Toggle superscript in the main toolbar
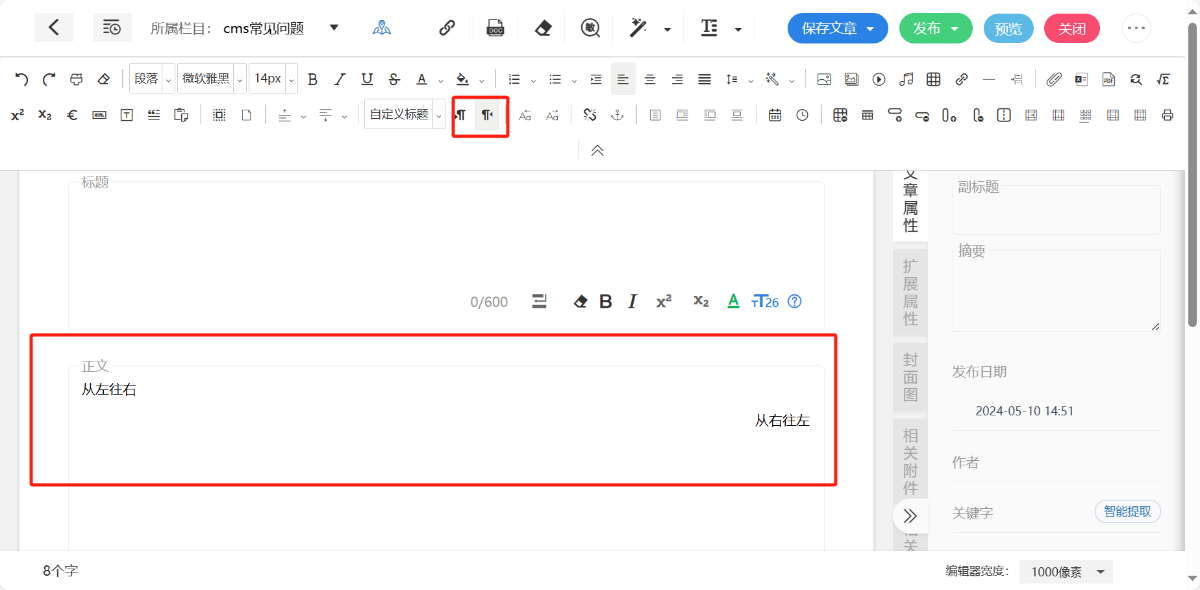 pos(18,115)
